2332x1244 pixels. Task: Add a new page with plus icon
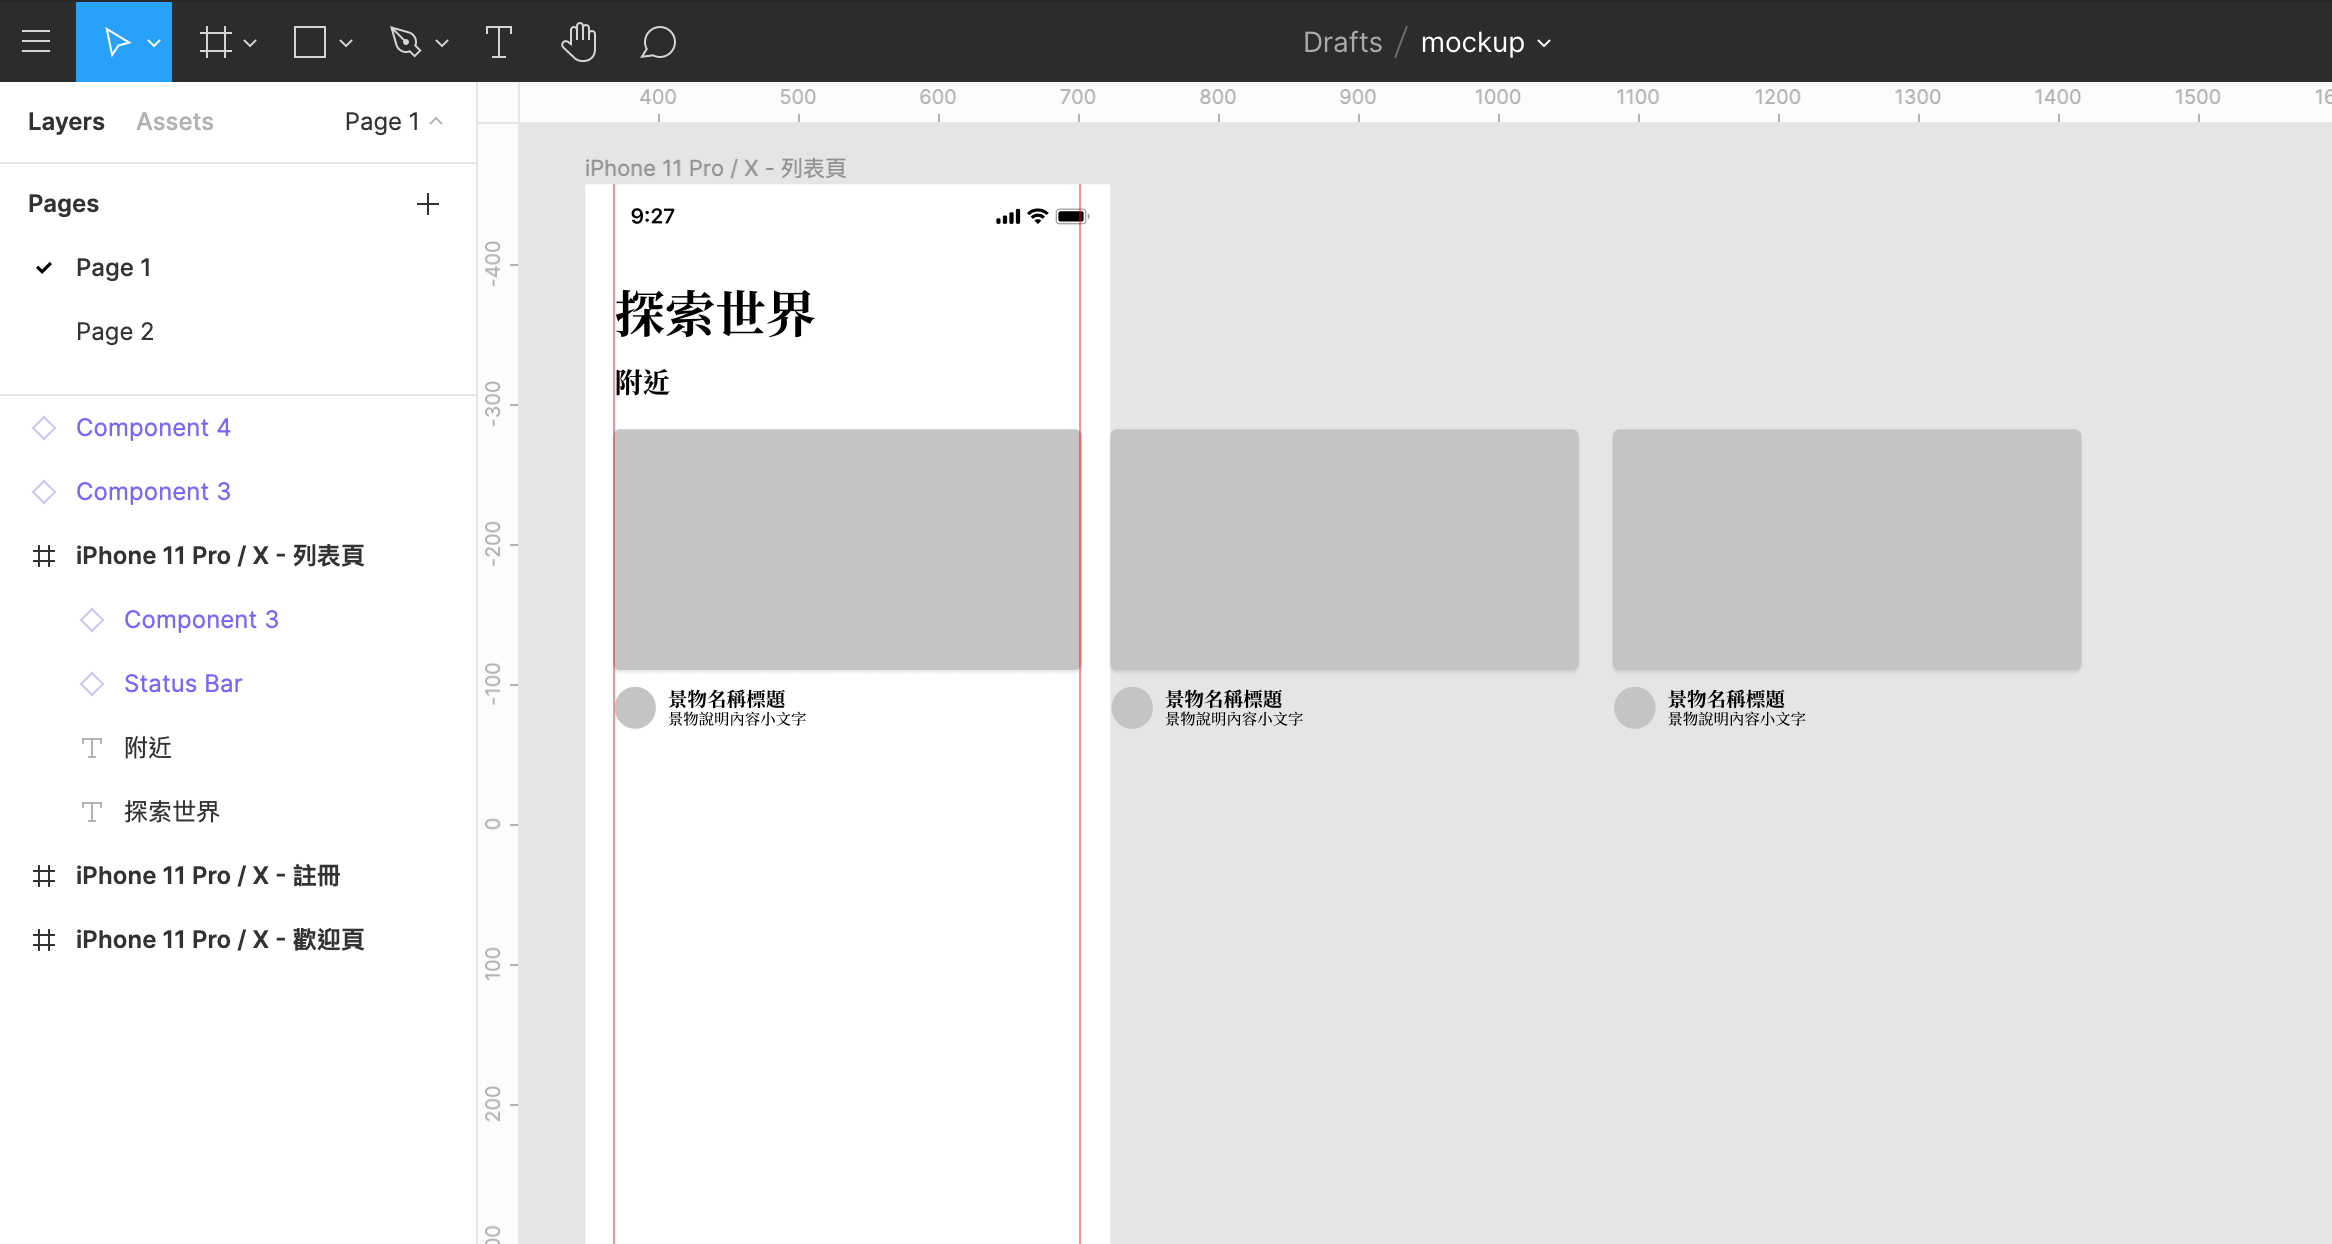[x=427, y=204]
